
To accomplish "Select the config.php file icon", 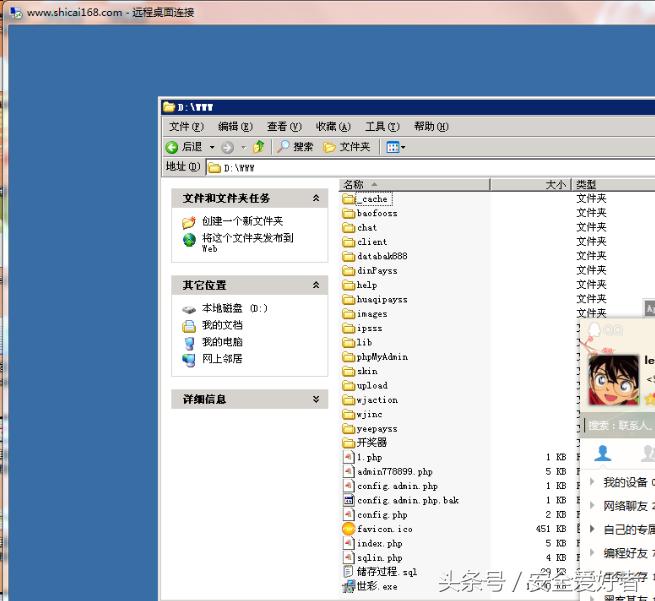I will [348, 515].
